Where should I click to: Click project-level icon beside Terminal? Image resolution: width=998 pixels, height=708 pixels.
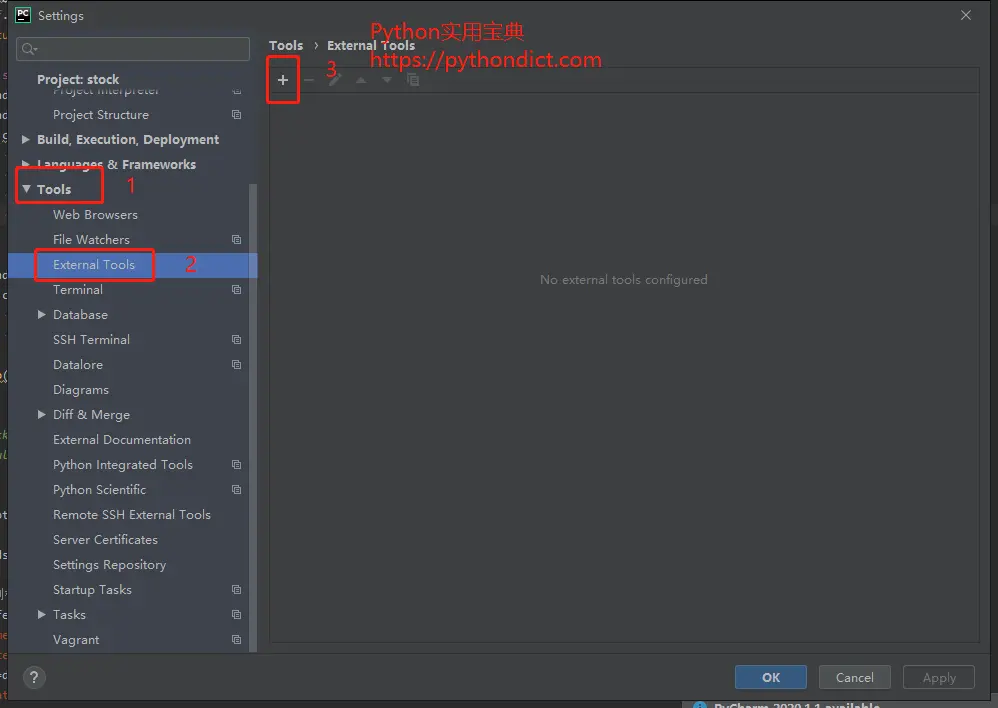tap(237, 290)
